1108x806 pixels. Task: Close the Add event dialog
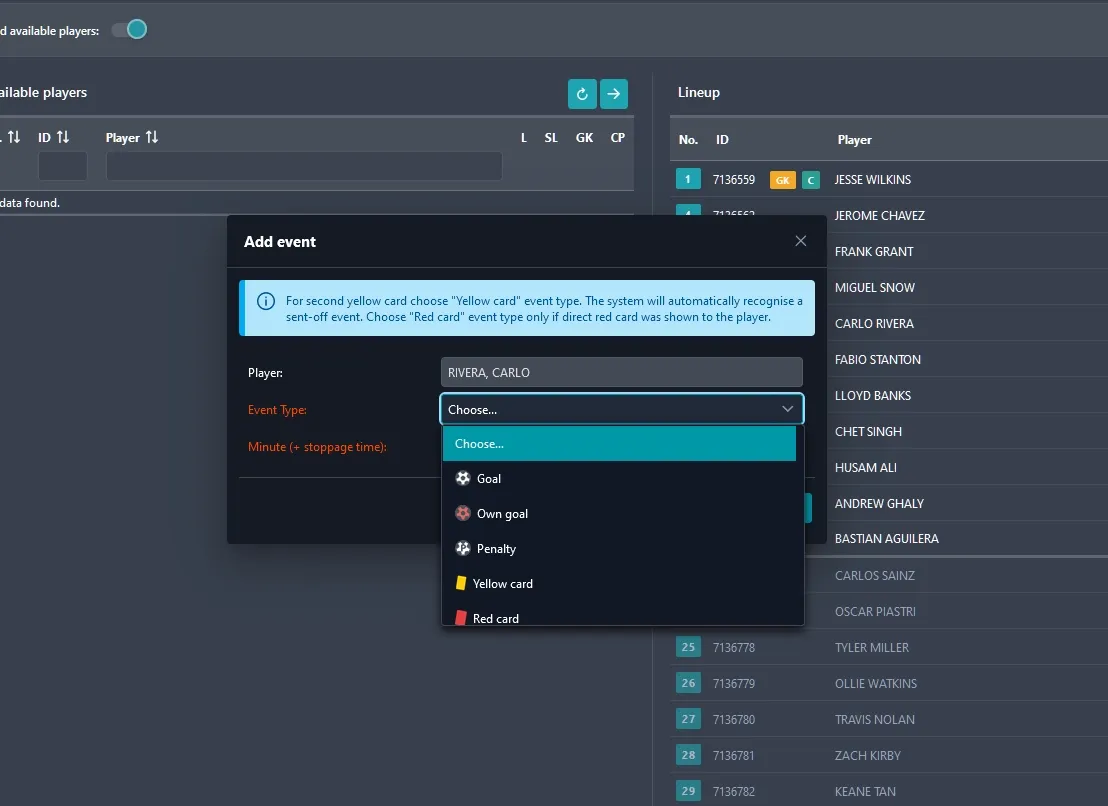pos(800,241)
